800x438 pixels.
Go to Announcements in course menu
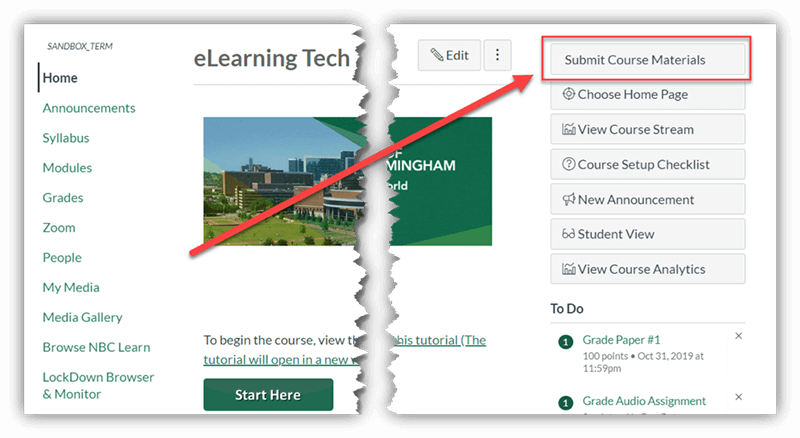(x=89, y=108)
